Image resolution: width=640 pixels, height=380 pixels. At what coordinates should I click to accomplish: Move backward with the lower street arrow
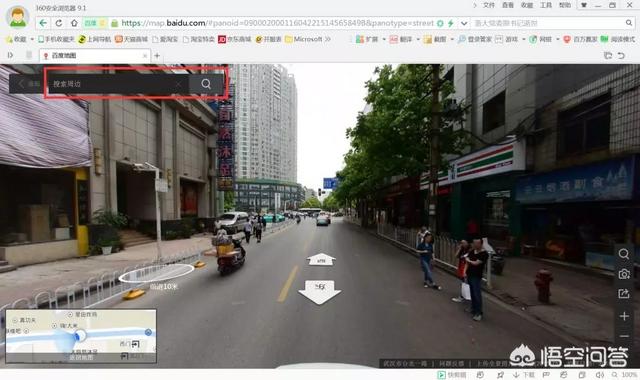pos(320,291)
